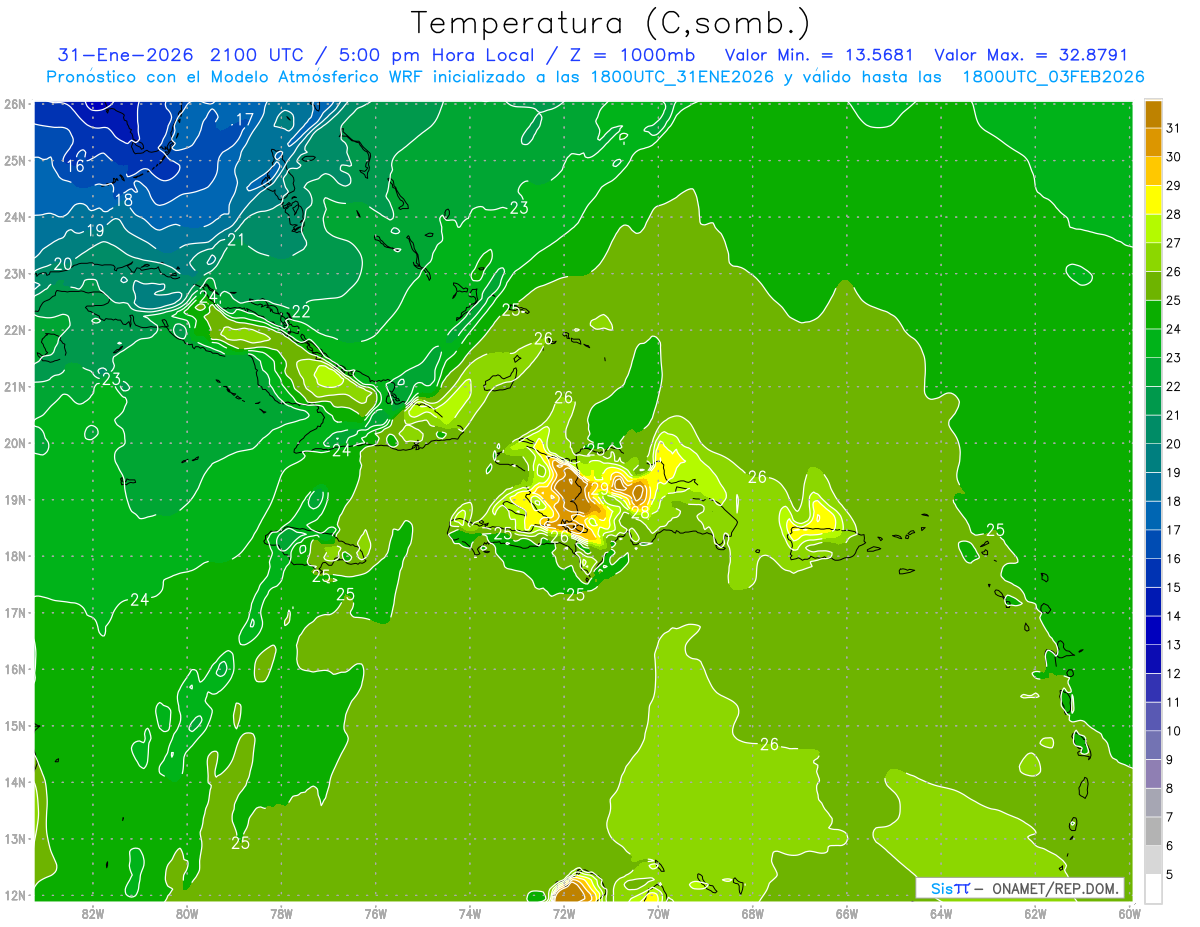Viewport: 1200px width, 927px height.
Task: Click the "78W" longitude axis label
Action: (x=282, y=913)
